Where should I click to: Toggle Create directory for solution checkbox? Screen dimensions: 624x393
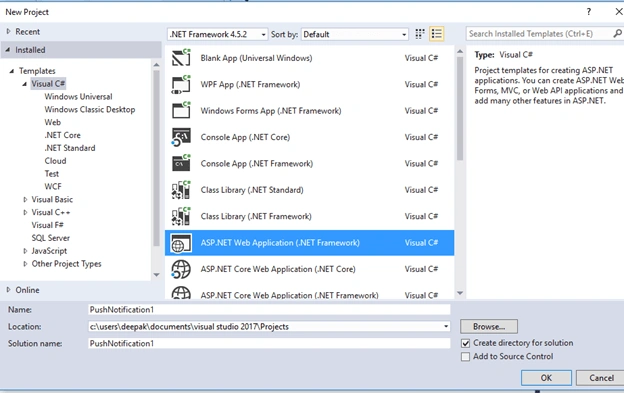465,343
